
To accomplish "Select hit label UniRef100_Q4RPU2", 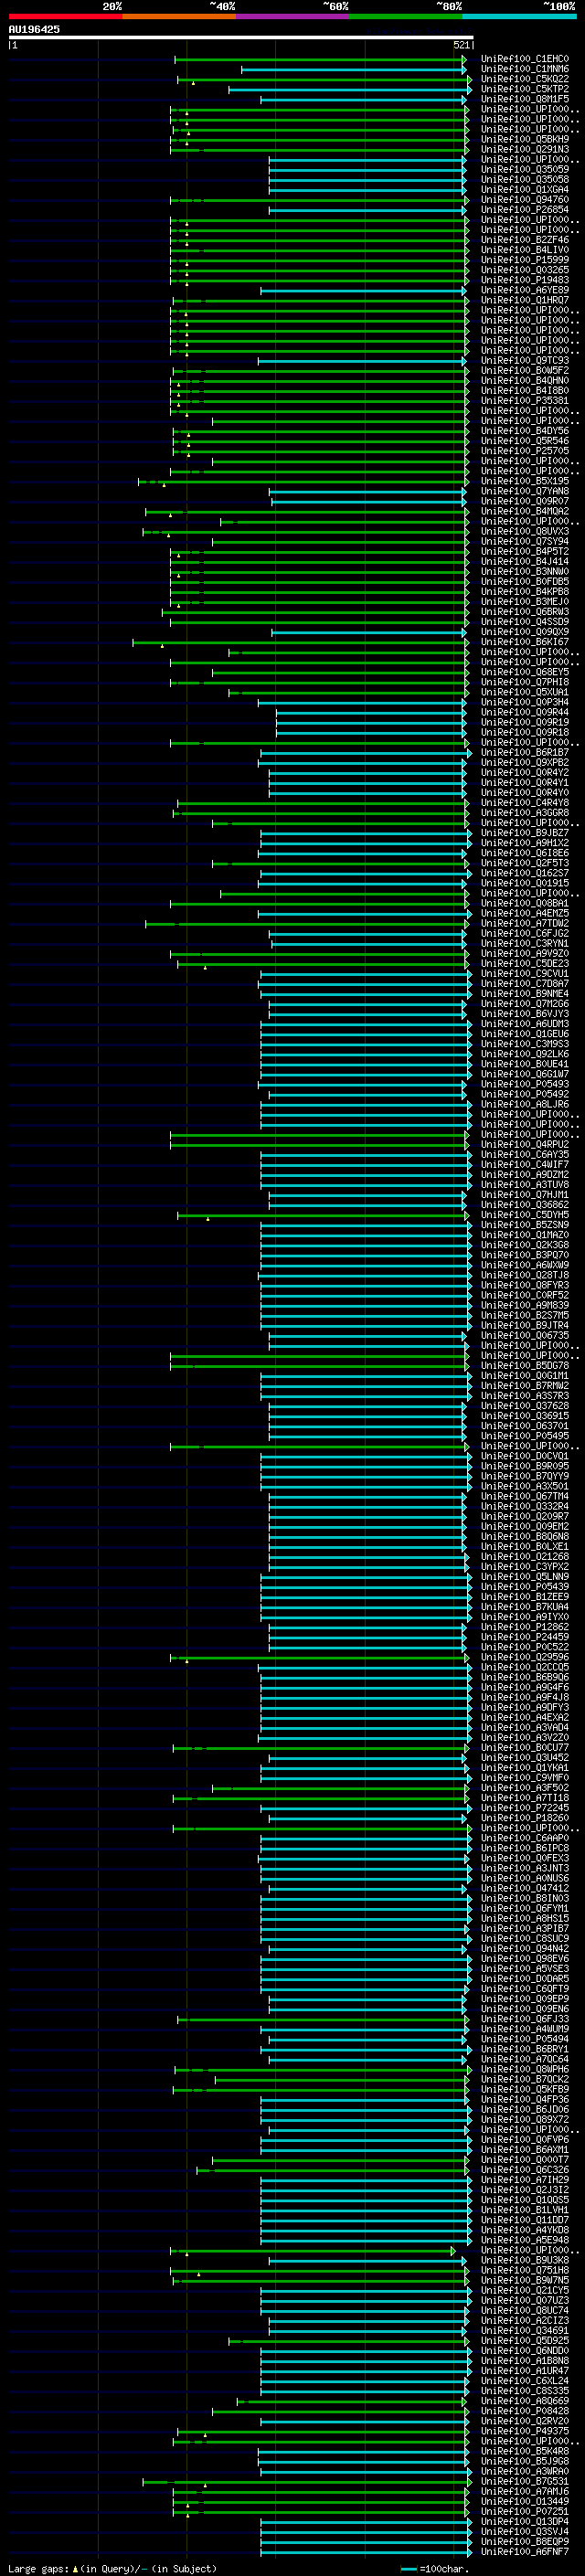I will point(525,1144).
